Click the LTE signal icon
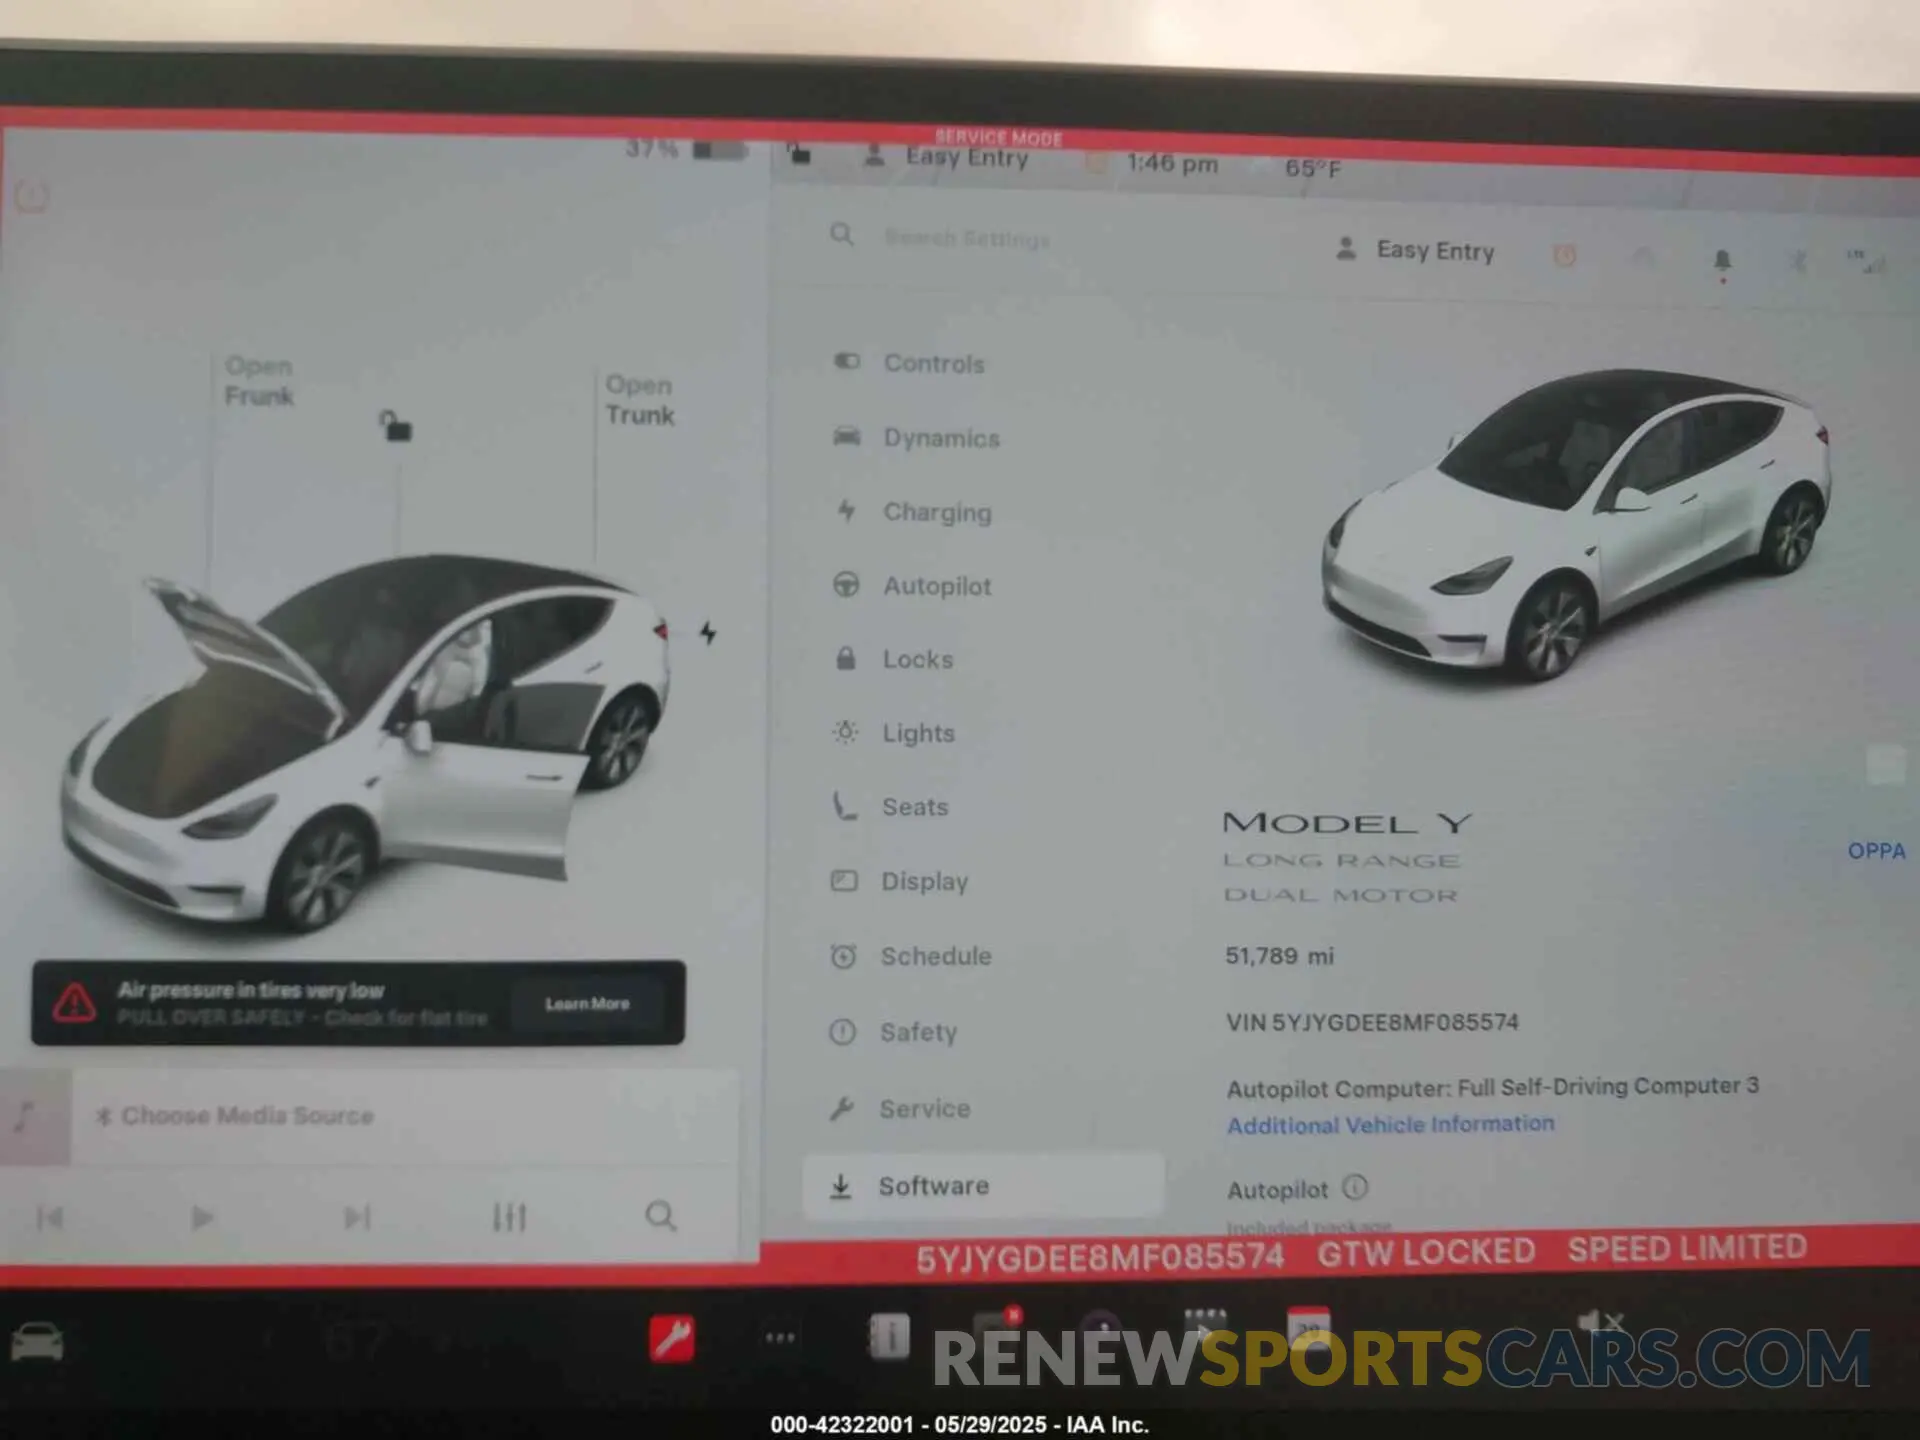 (x=1865, y=261)
